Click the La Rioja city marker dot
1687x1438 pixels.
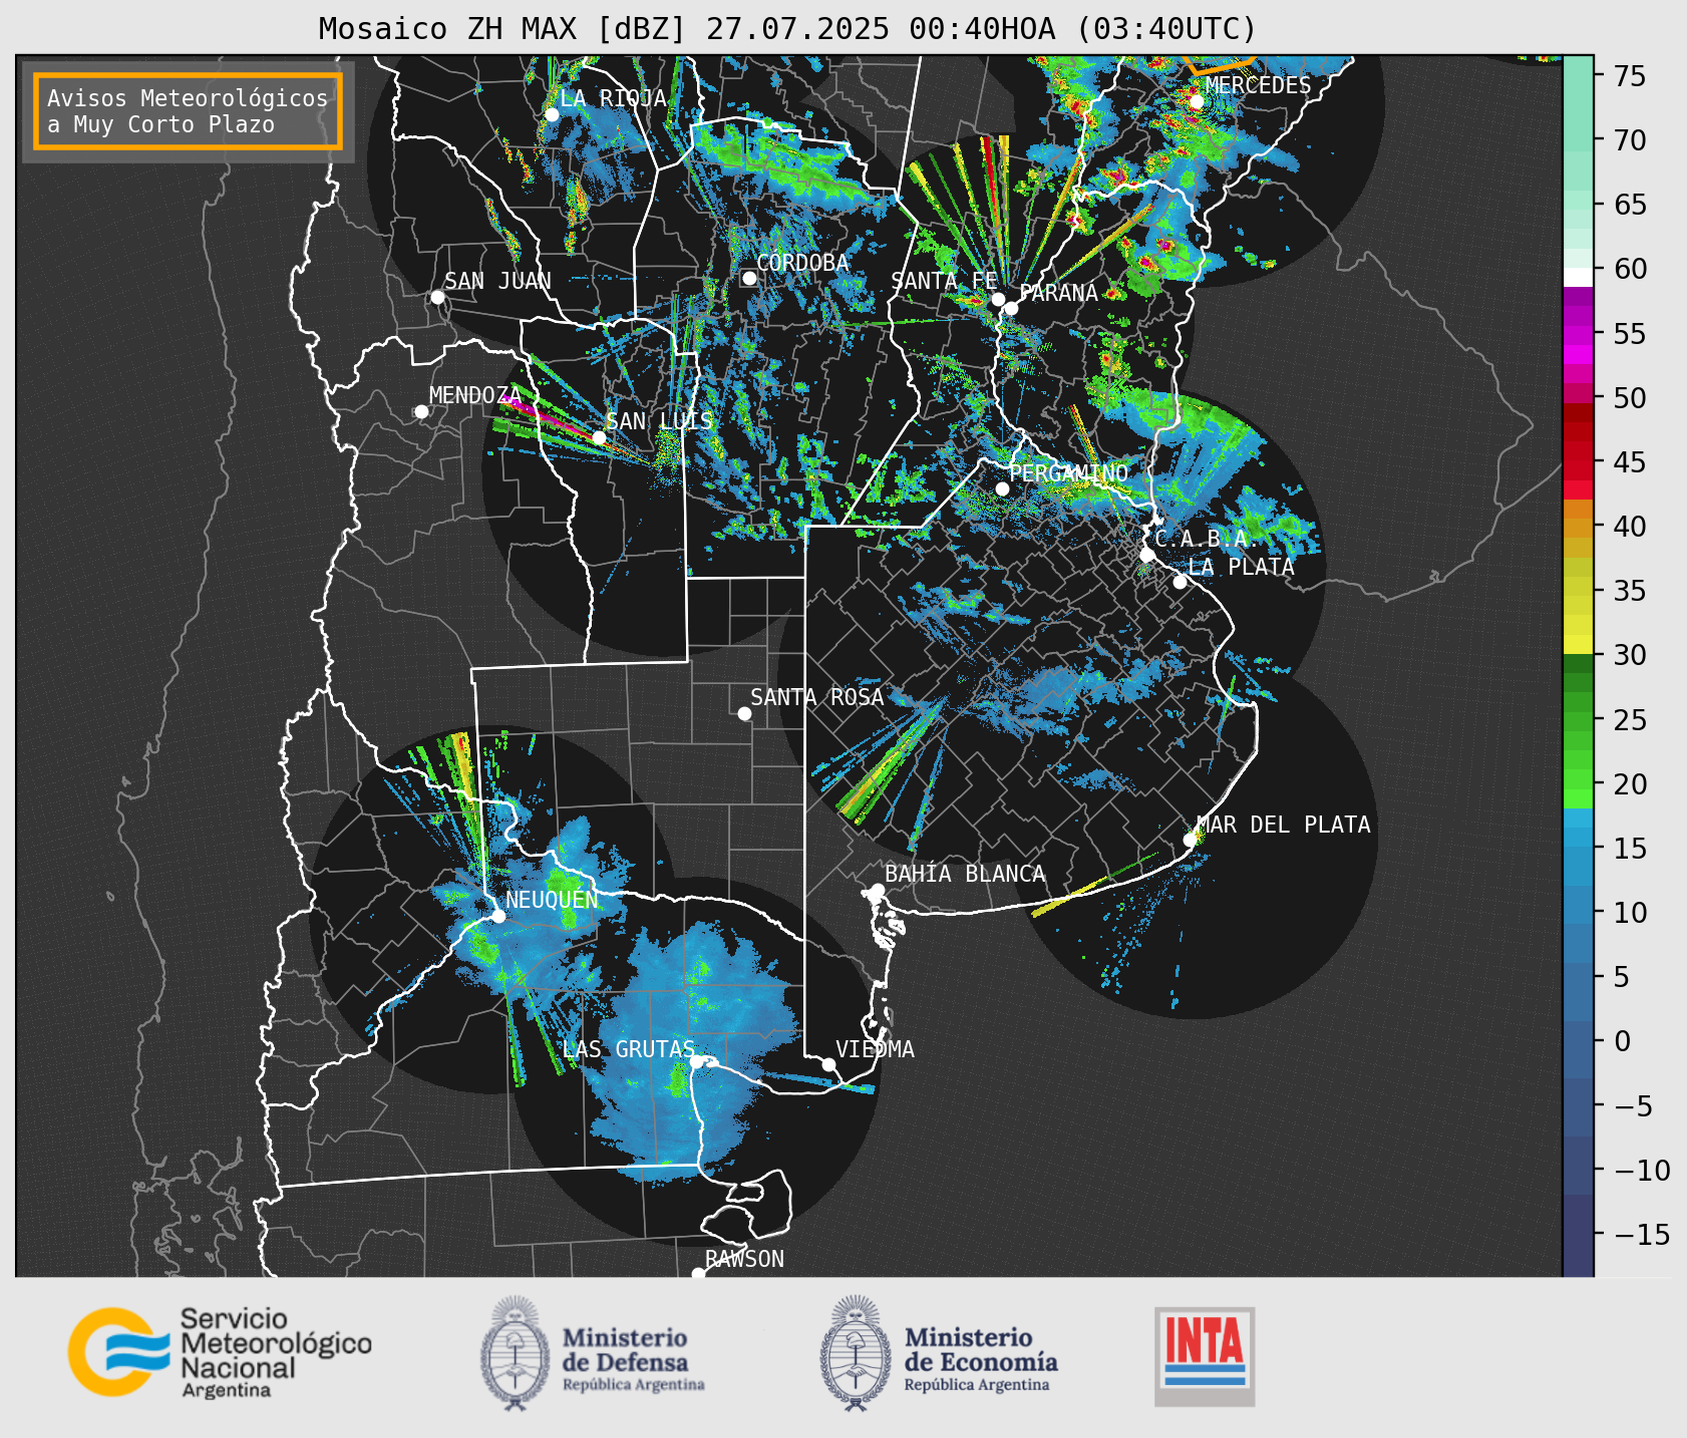(x=552, y=115)
